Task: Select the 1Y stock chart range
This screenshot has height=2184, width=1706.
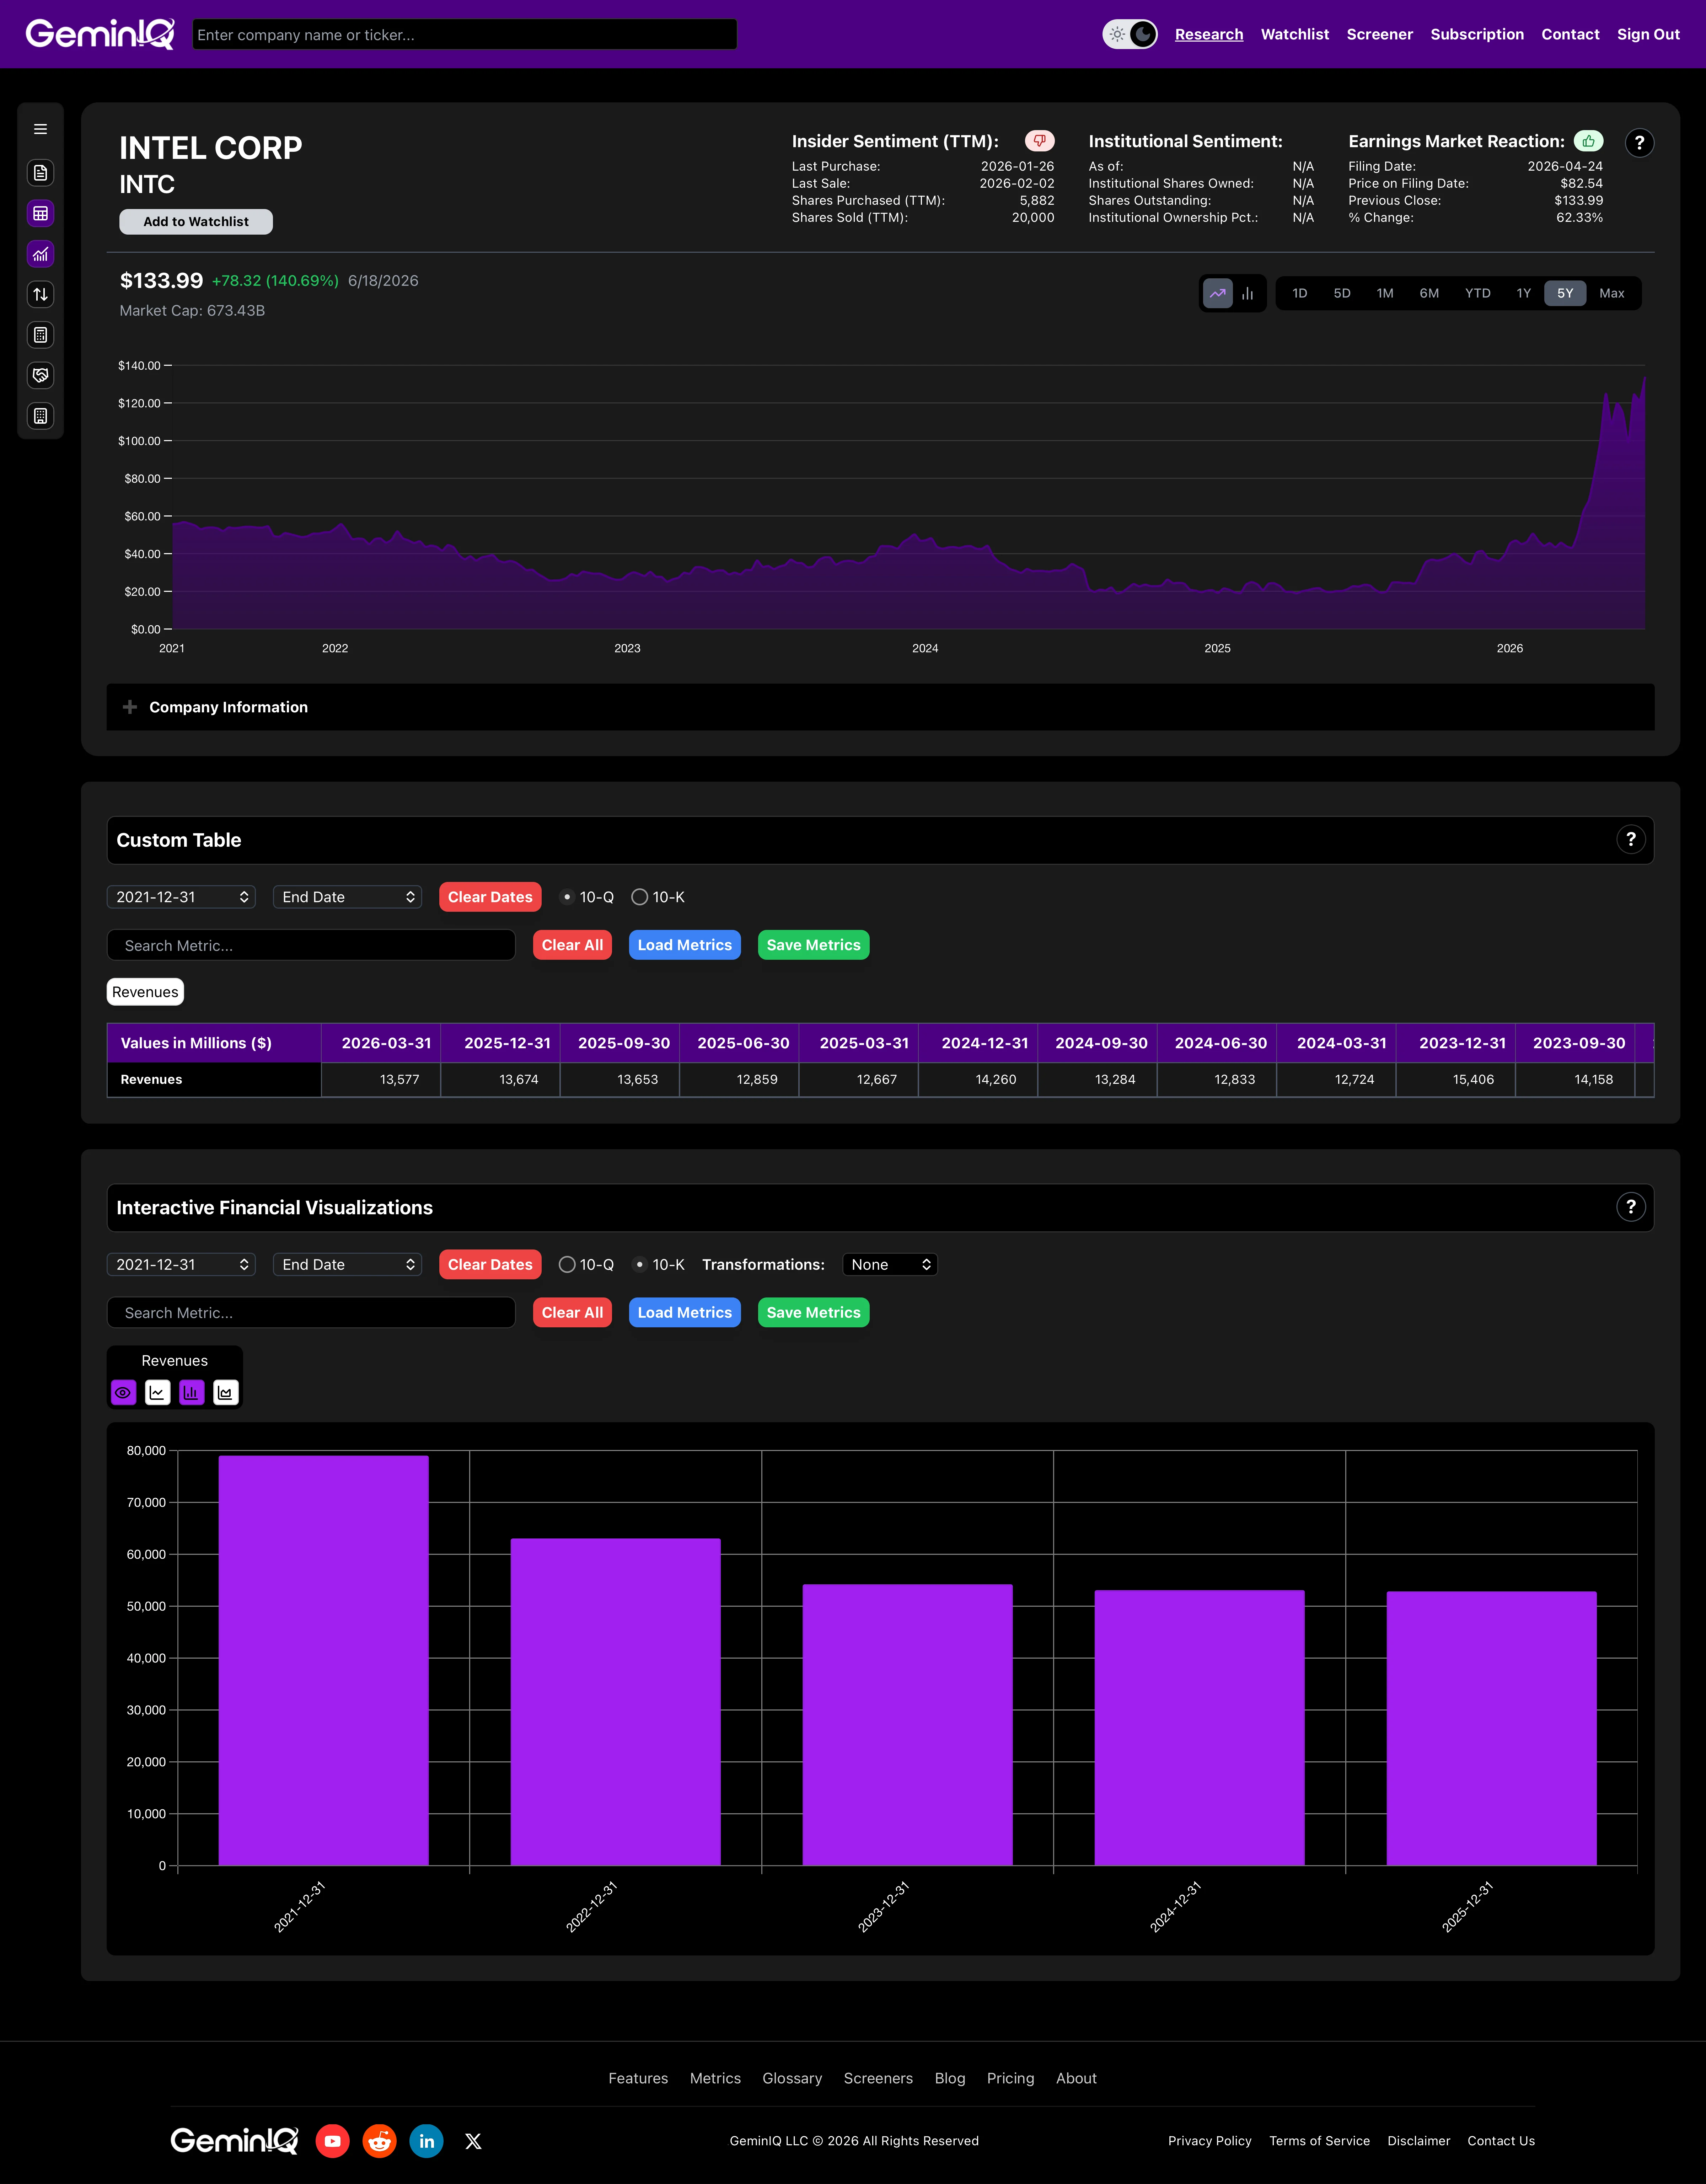Action: click(x=1523, y=293)
